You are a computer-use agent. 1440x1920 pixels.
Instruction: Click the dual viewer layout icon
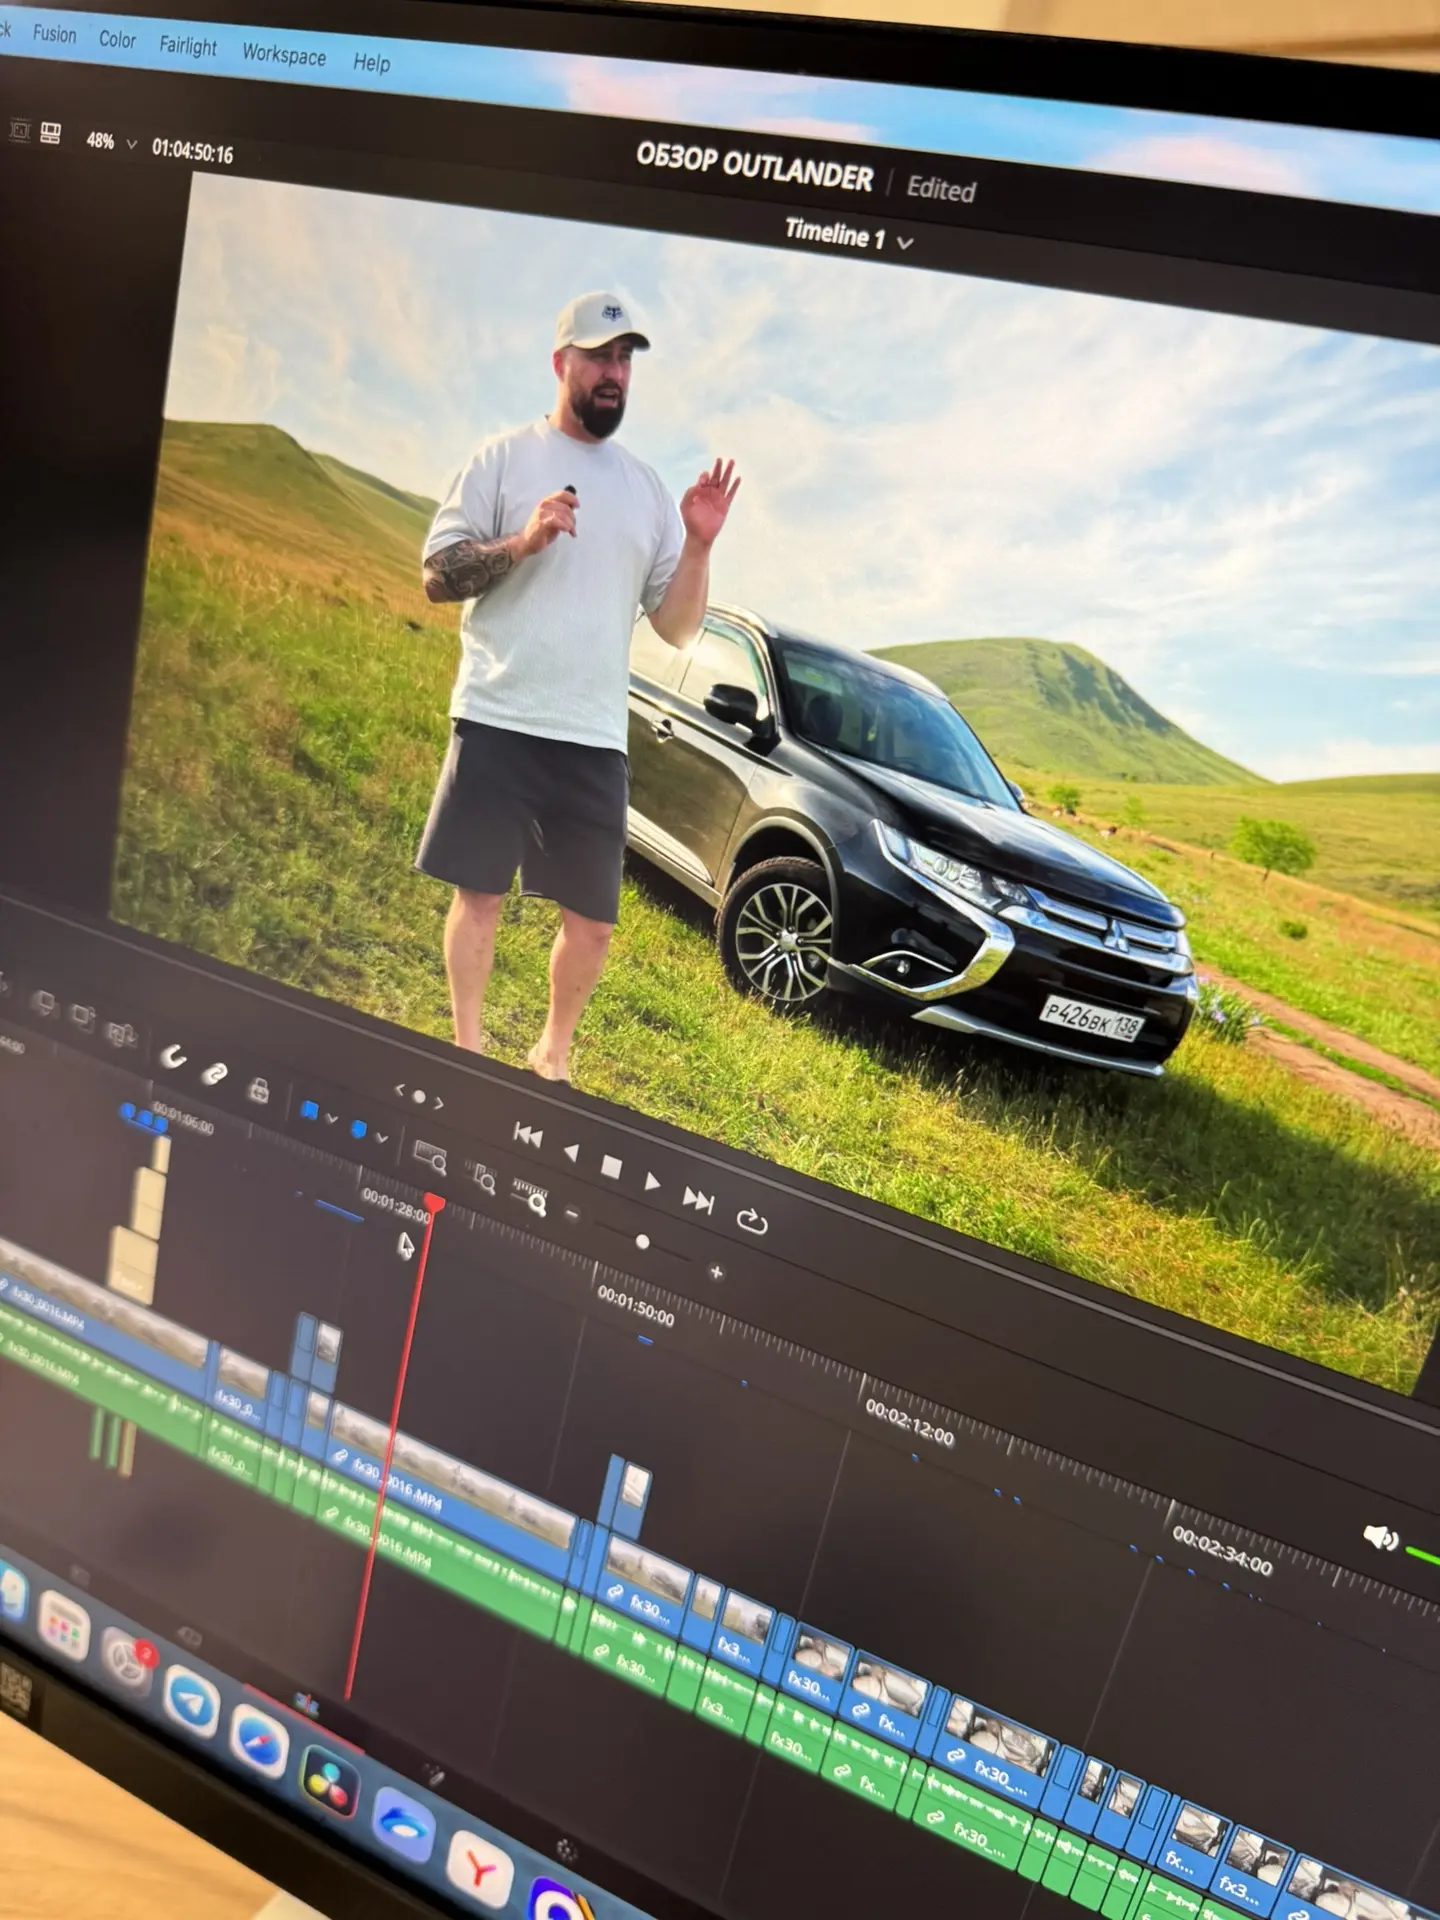pyautogui.click(x=51, y=134)
